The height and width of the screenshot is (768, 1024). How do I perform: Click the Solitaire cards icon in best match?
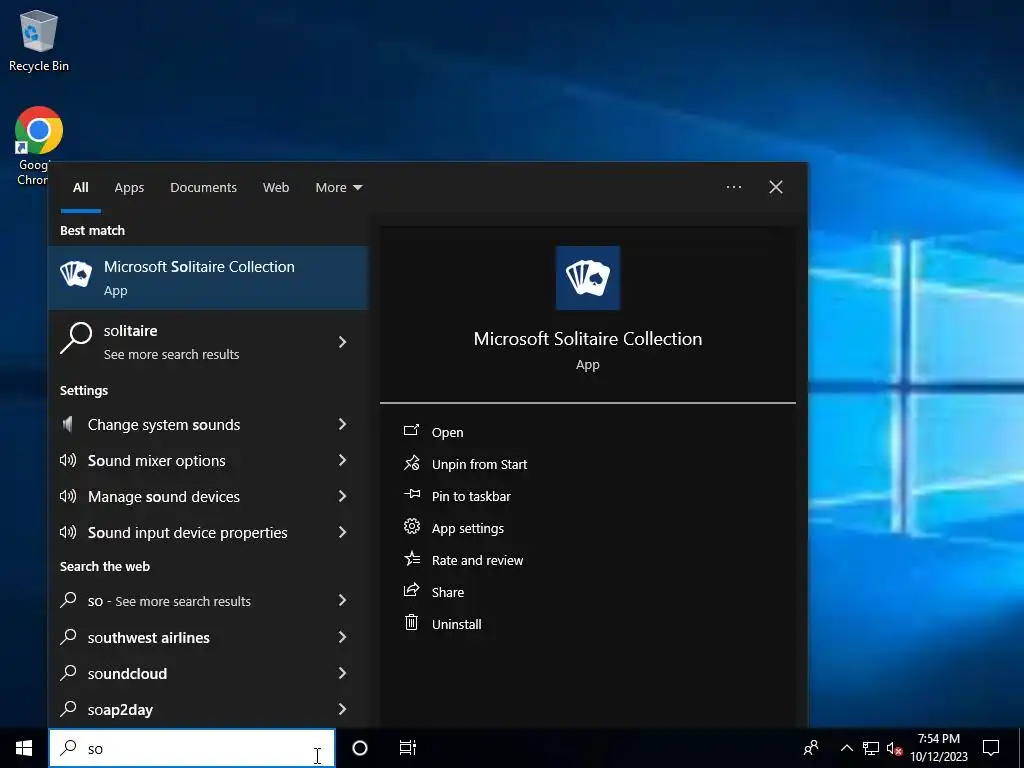click(x=76, y=274)
